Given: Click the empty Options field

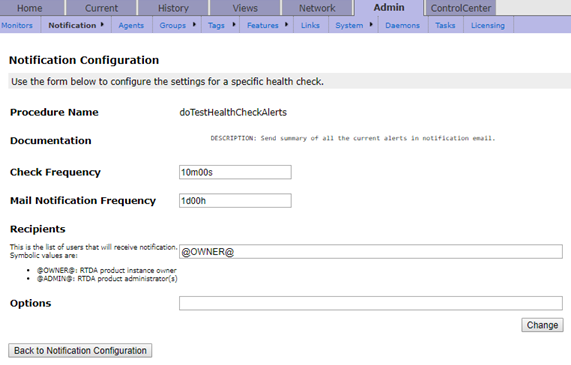Looking at the screenshot, I should point(371,303).
